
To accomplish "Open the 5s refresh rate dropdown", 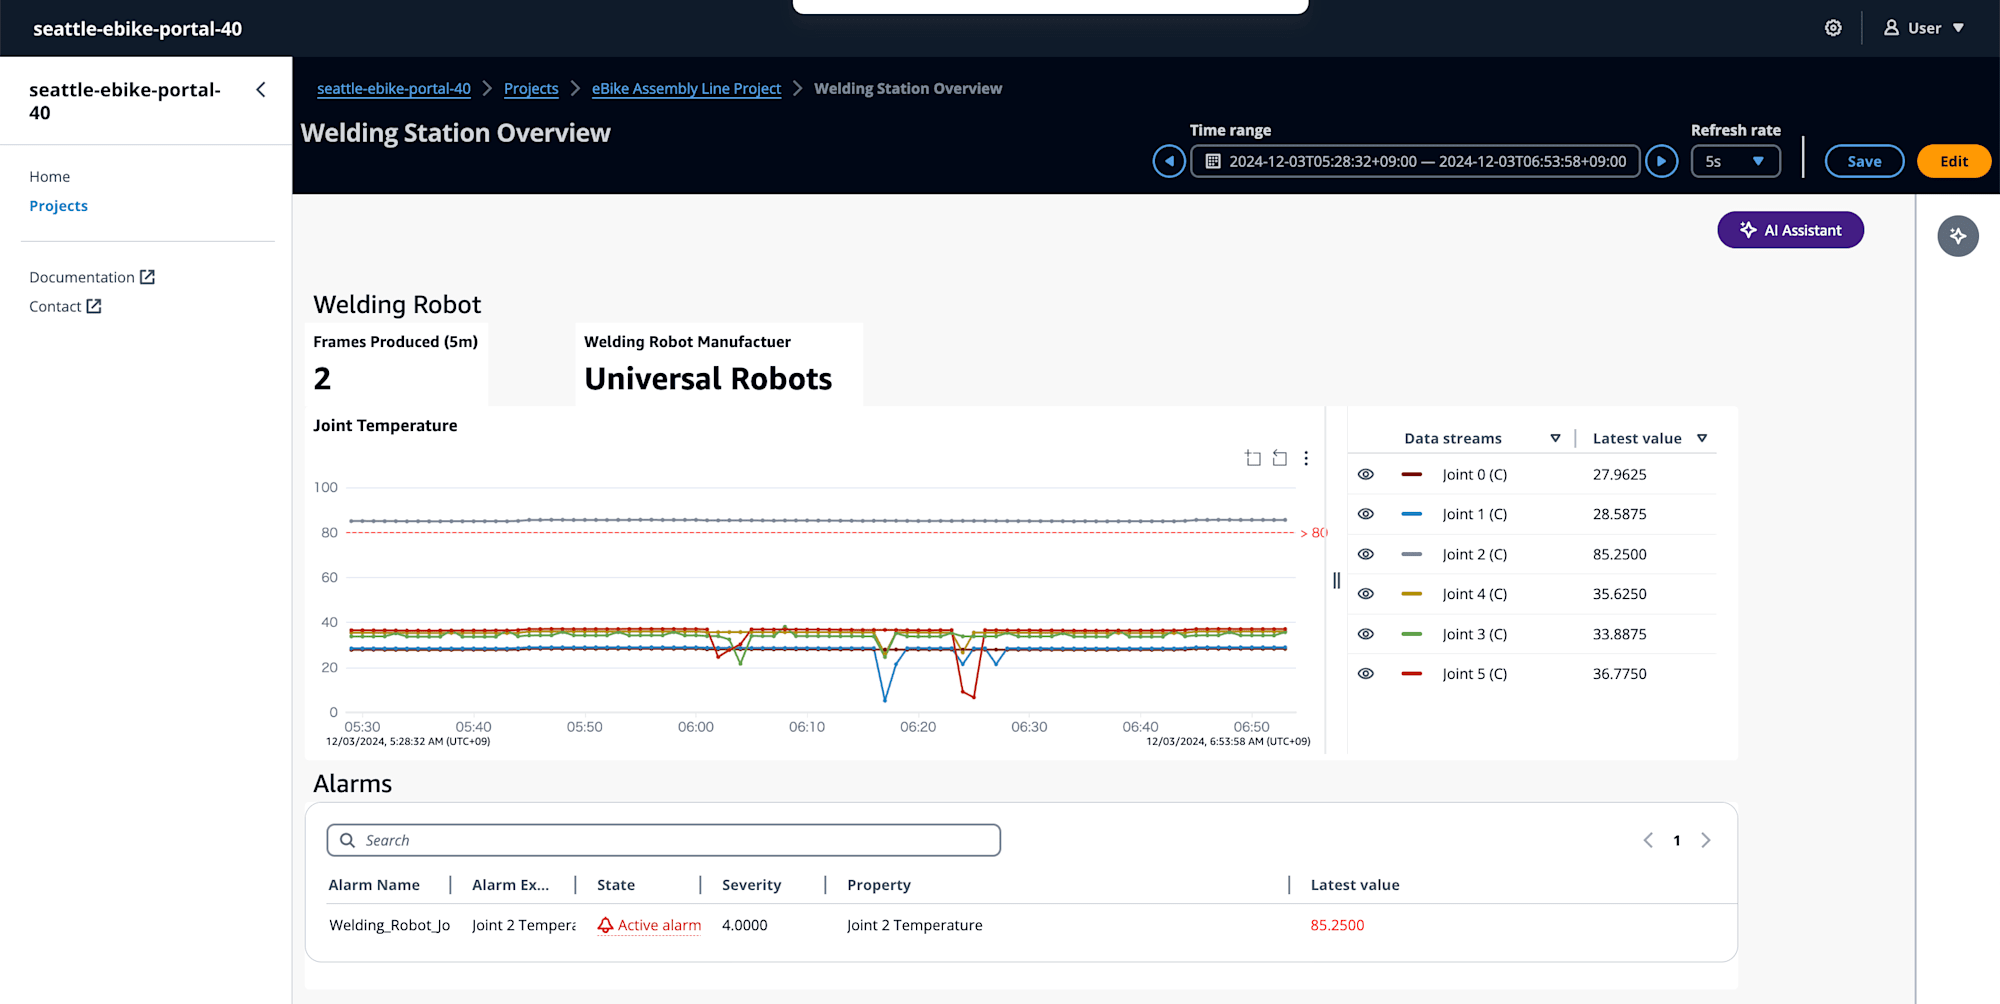I will [1735, 161].
